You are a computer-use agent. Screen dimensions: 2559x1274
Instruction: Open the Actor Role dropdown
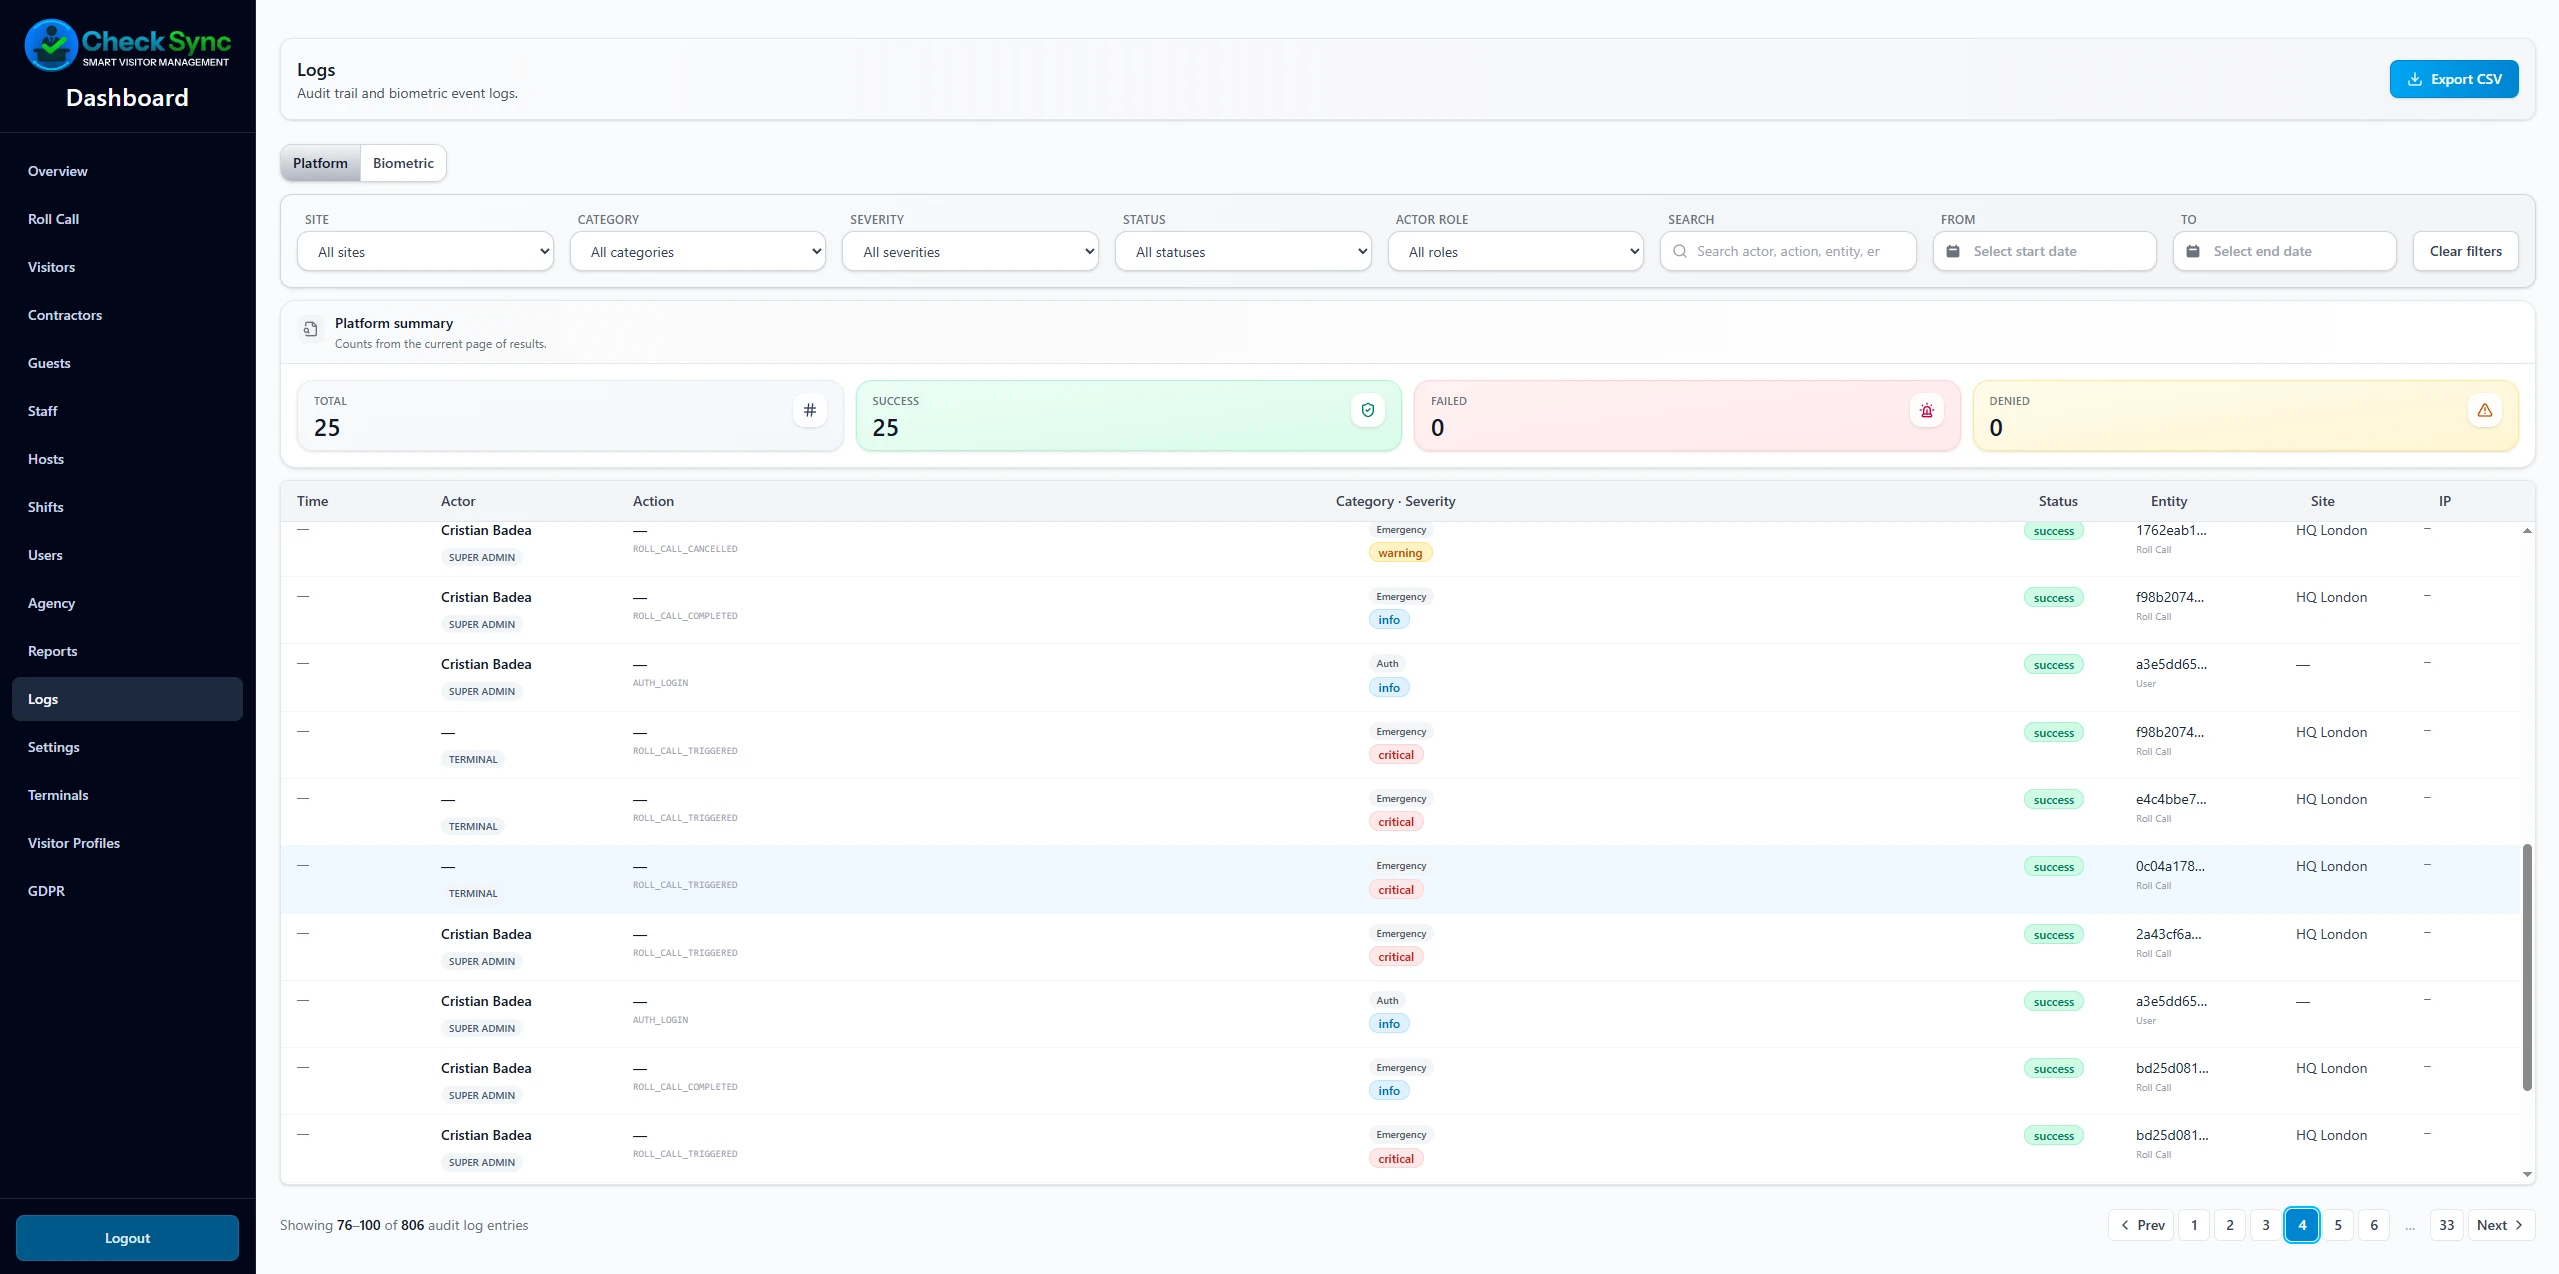1516,252
